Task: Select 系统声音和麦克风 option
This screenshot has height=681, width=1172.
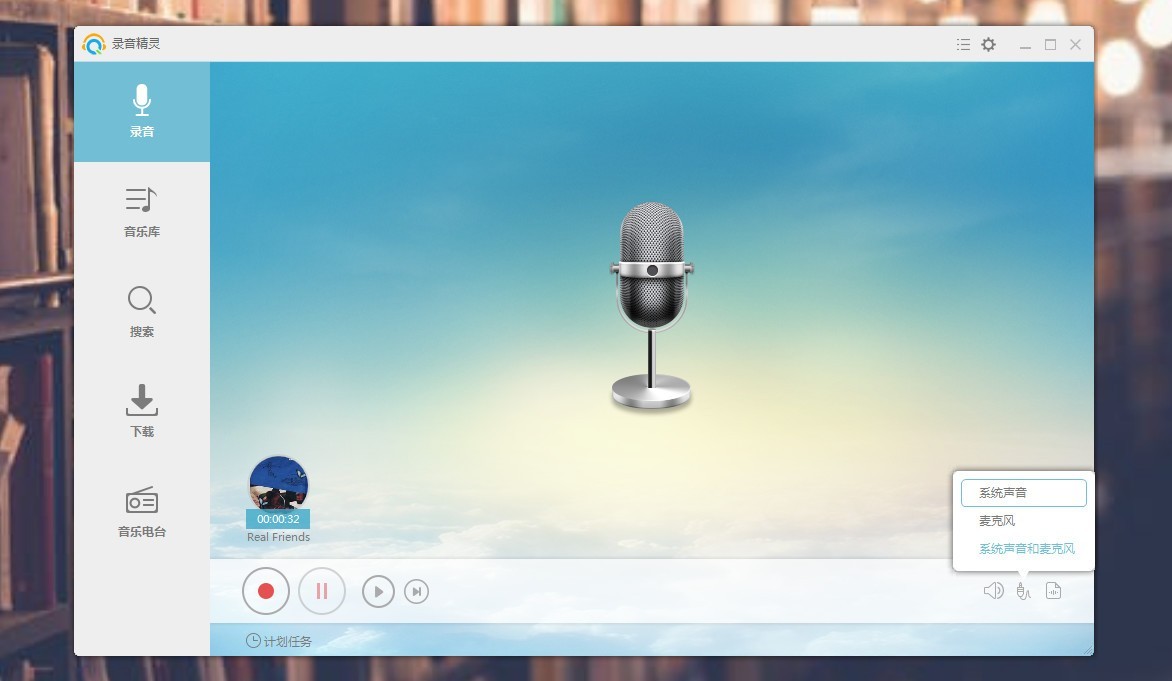Action: [1026, 549]
